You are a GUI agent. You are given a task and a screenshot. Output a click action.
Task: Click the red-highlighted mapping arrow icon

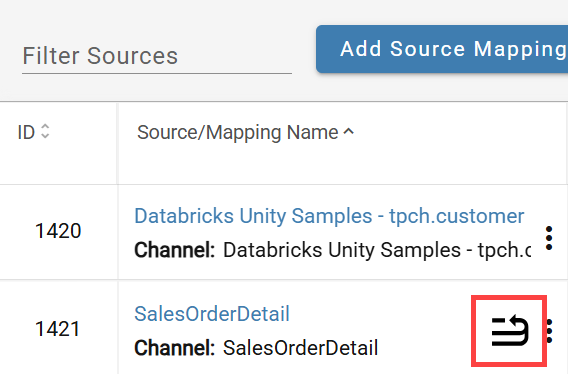click(x=509, y=331)
